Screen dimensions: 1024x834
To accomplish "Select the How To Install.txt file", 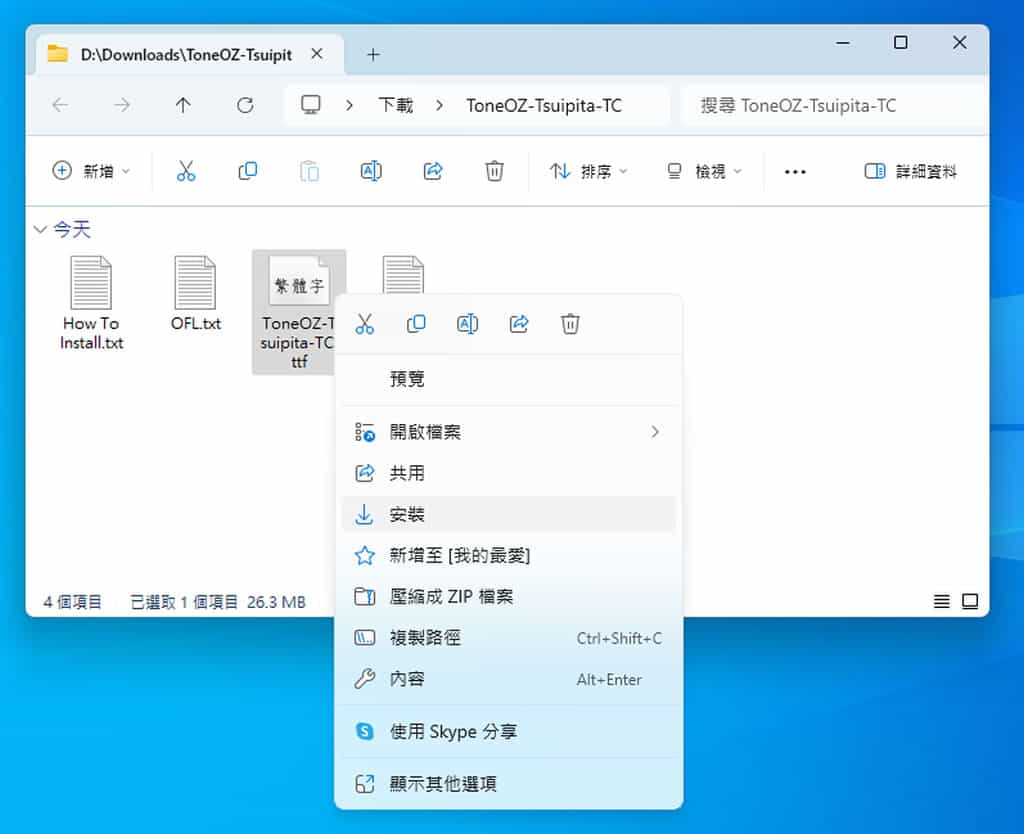I will pyautogui.click(x=91, y=303).
